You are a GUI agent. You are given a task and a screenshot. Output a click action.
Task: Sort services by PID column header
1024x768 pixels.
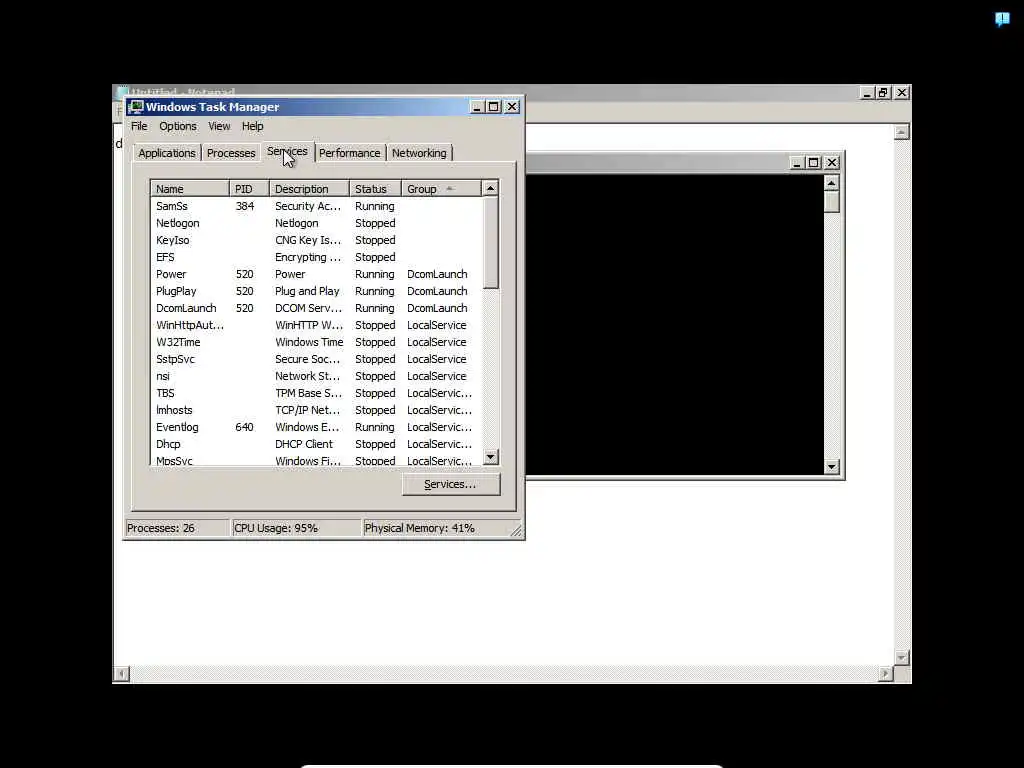tap(249, 189)
